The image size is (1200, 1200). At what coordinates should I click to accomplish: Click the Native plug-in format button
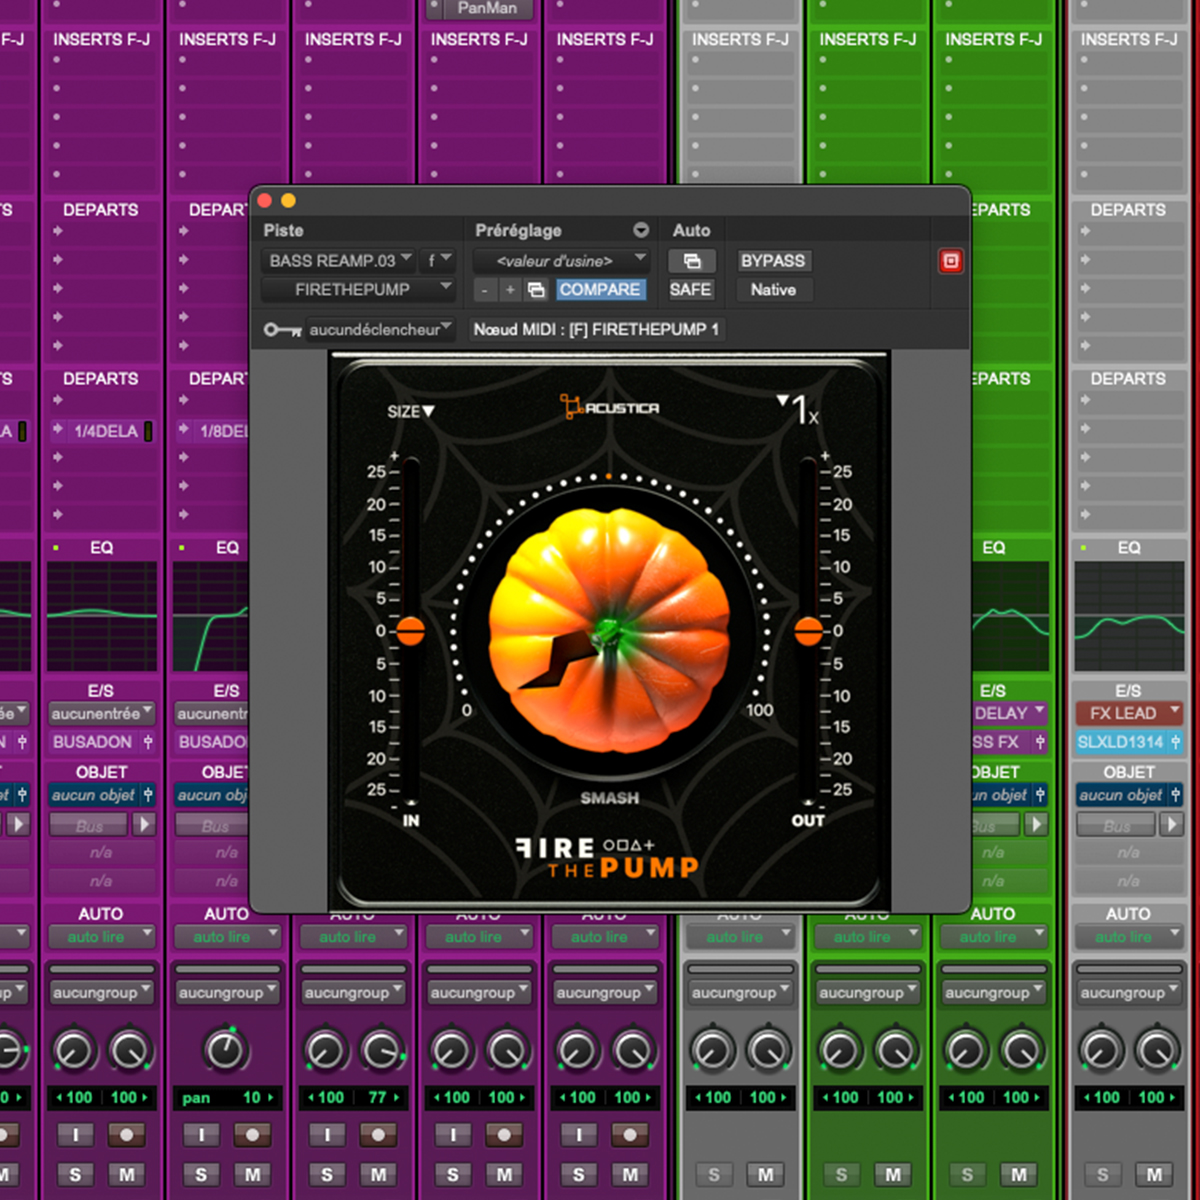tap(774, 290)
